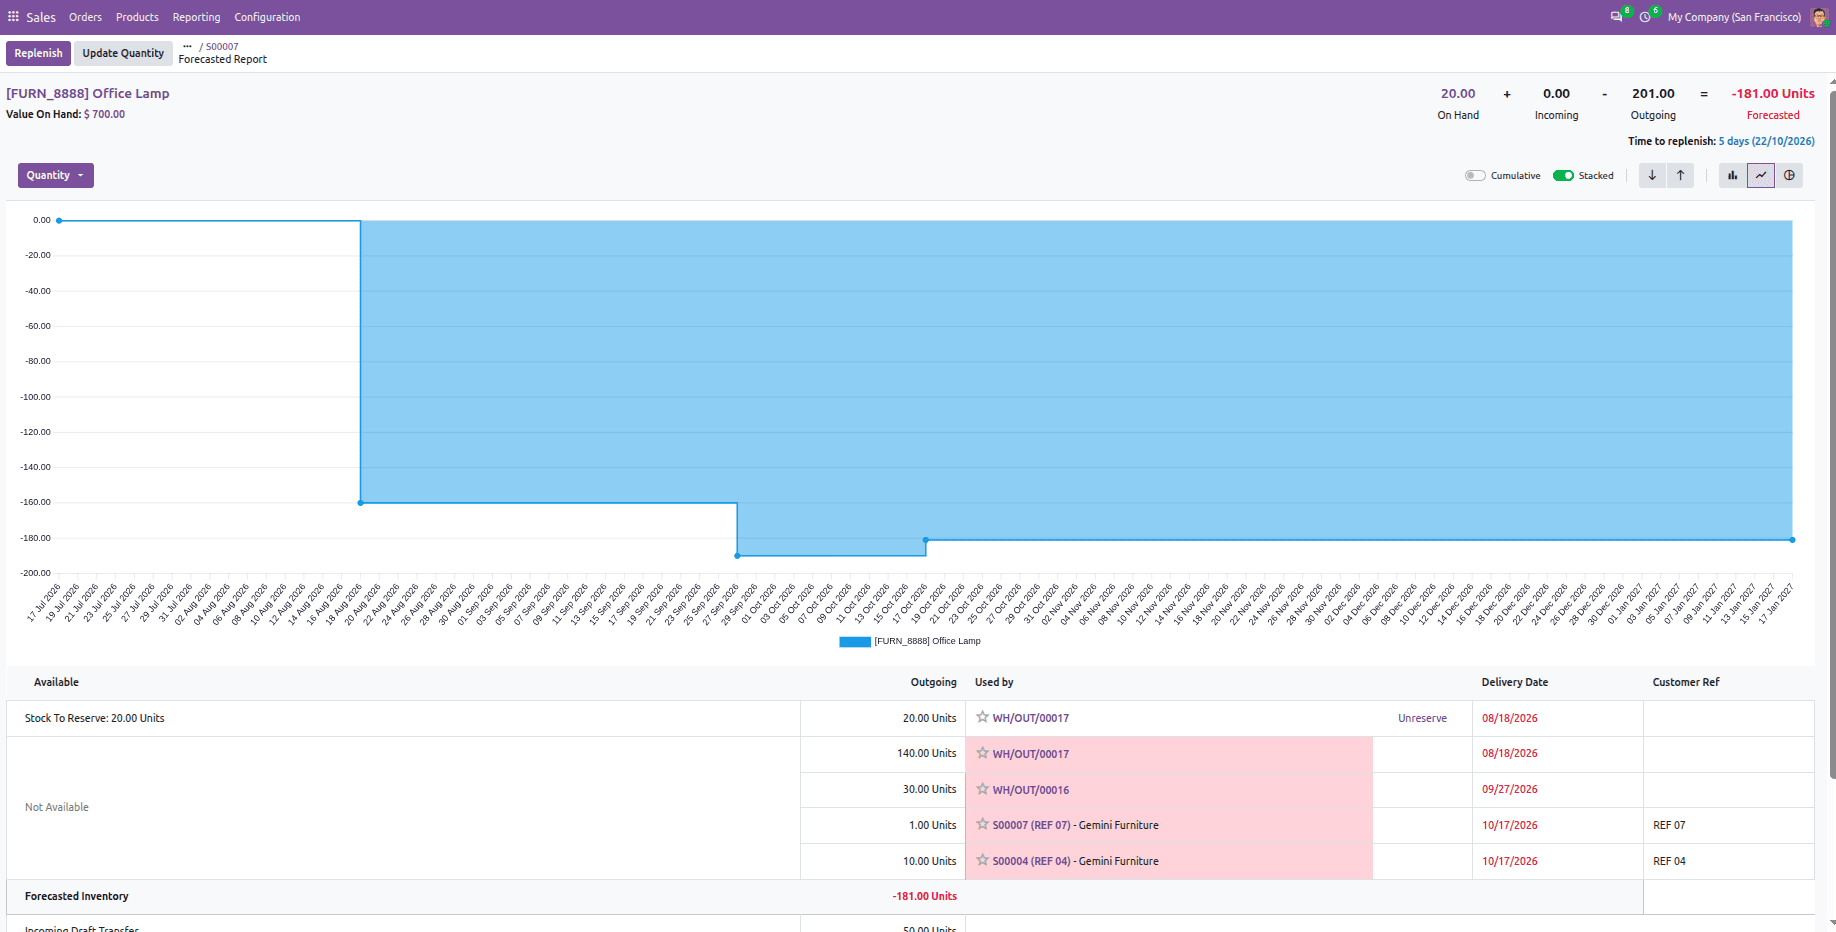Screen dimensions: 1836x932
Task: Click the chart data point at -160.00
Action: (x=360, y=502)
